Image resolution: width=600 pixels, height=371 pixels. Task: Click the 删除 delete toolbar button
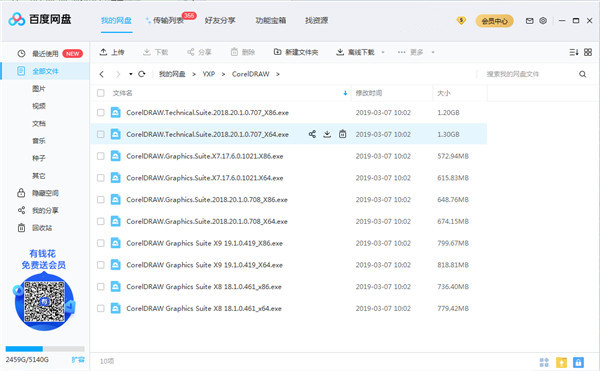pos(243,52)
